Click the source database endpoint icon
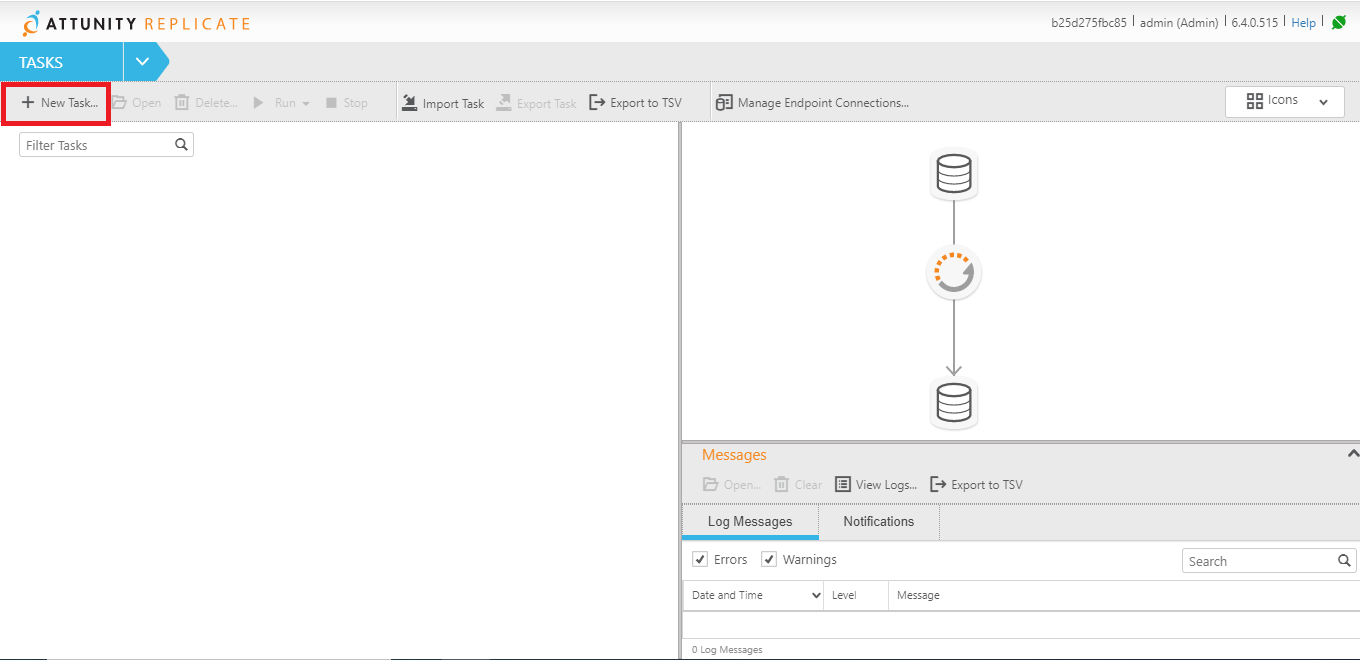The image size is (1360, 660). [x=954, y=173]
